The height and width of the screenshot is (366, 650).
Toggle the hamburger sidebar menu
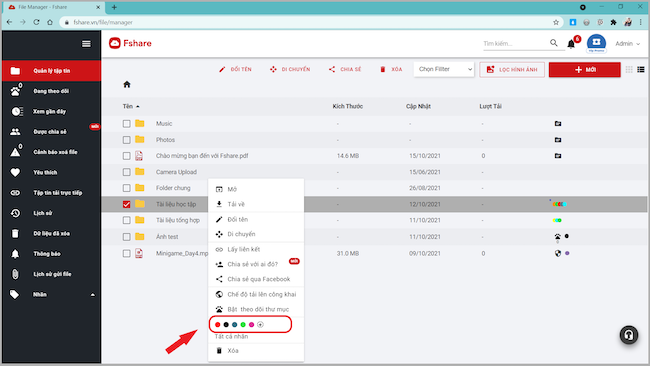[86, 44]
